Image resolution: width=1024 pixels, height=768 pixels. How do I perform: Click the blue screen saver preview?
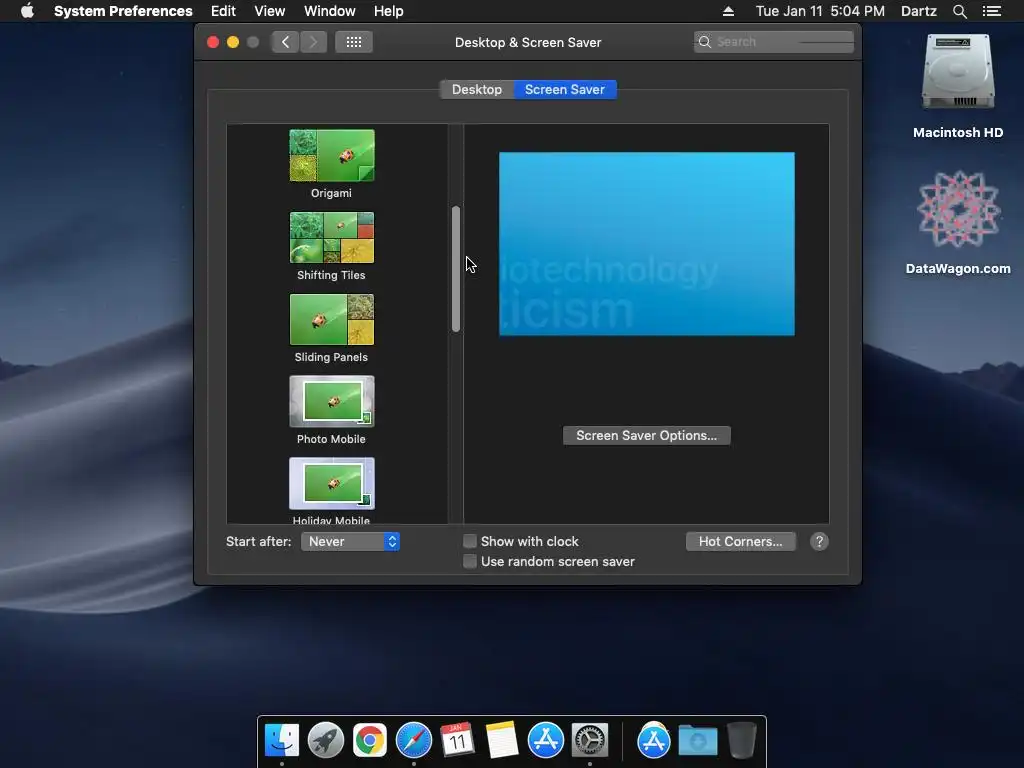(647, 244)
